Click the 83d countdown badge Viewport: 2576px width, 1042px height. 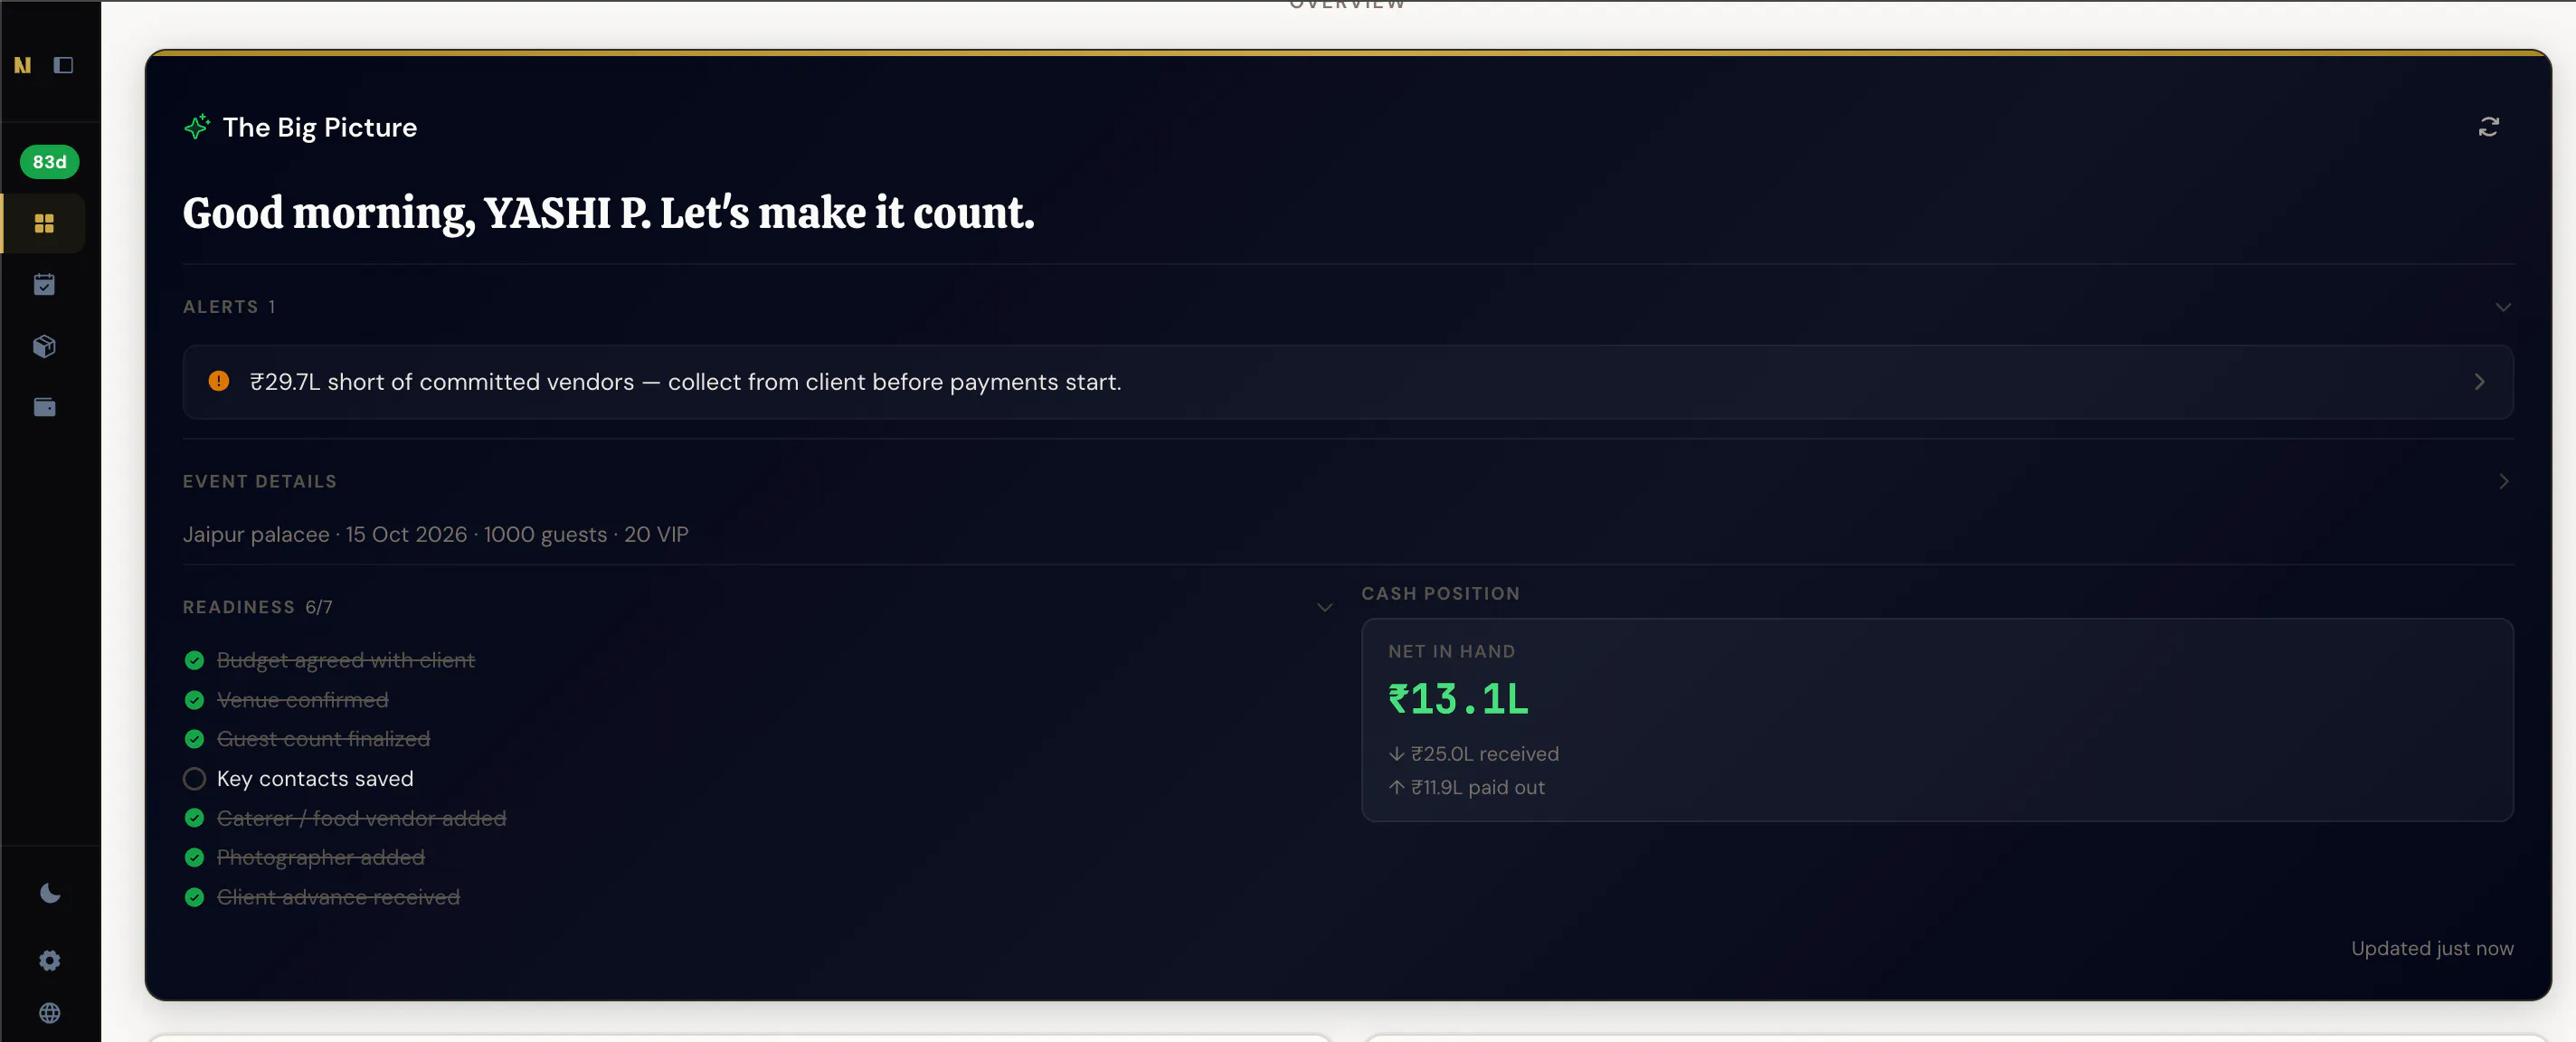[x=49, y=162]
